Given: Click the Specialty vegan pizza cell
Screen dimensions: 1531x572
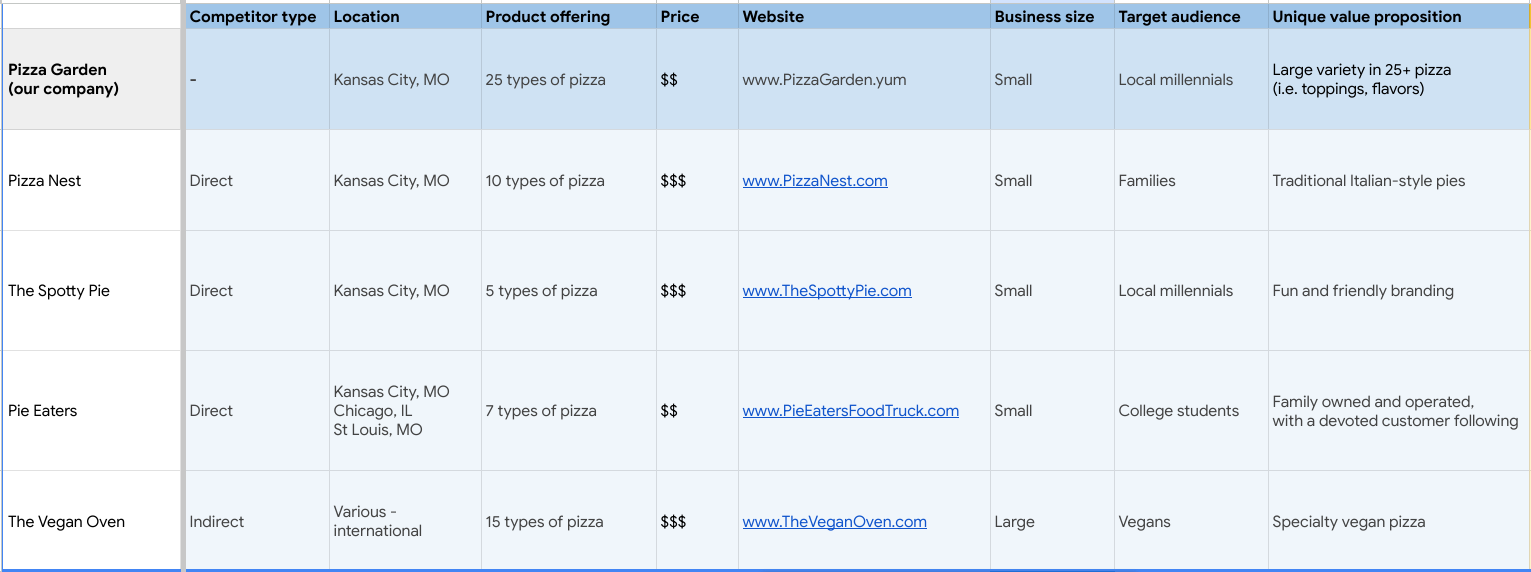Looking at the screenshot, I should coord(1348,522).
